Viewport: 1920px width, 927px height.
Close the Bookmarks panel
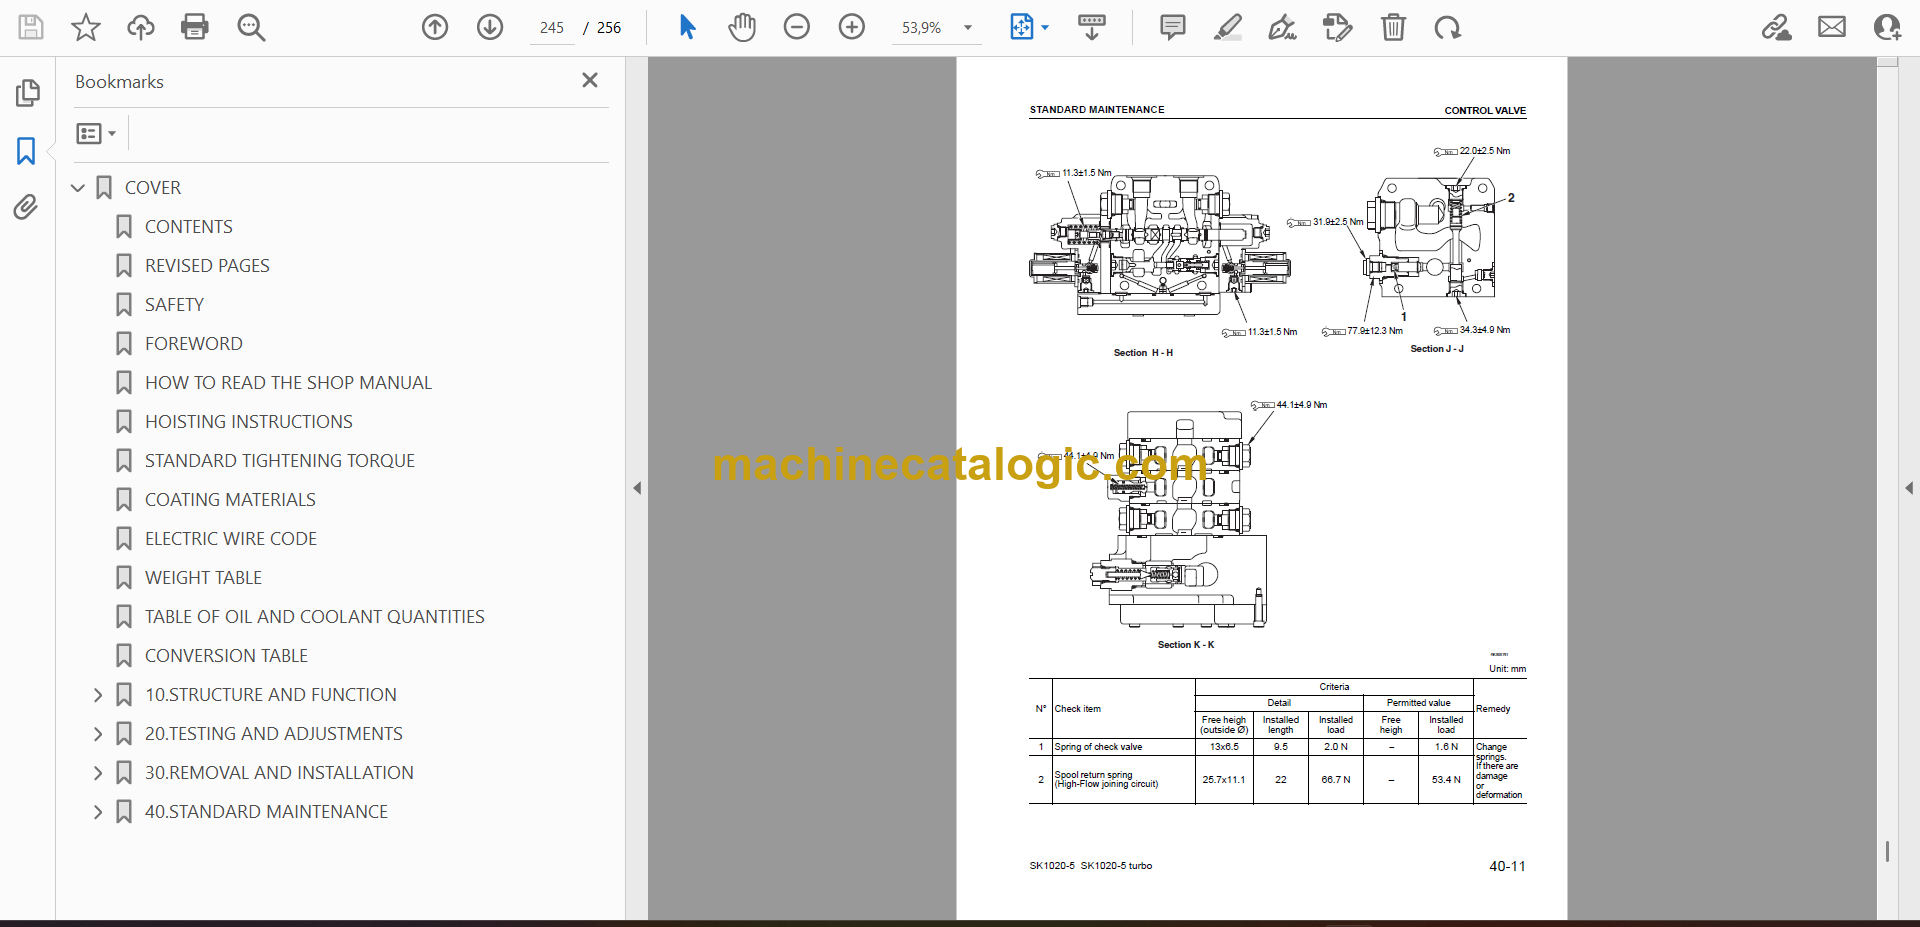pyautogui.click(x=590, y=80)
